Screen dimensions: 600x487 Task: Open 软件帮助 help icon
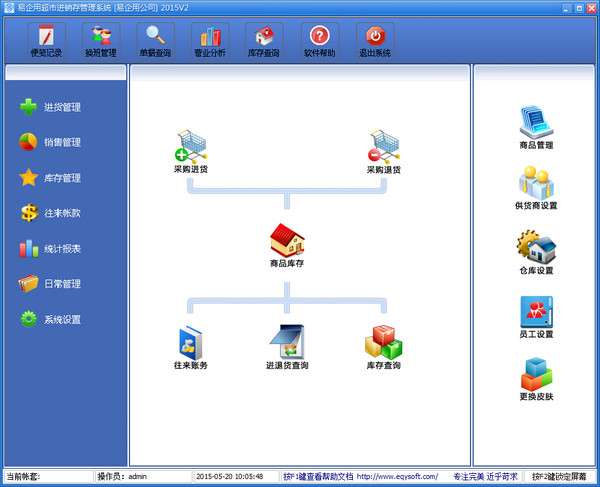pyautogui.click(x=320, y=41)
